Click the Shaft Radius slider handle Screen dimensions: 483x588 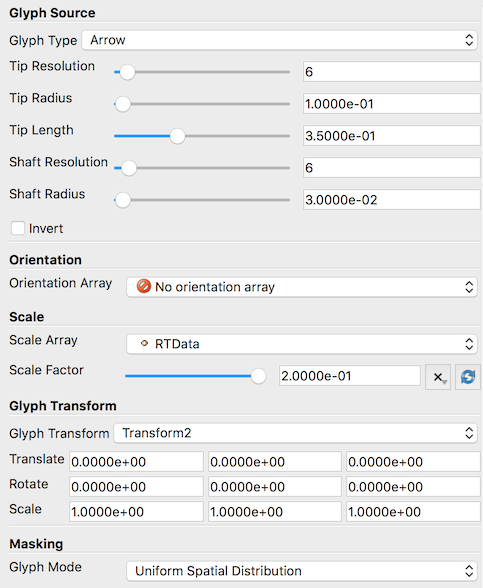[x=123, y=200]
